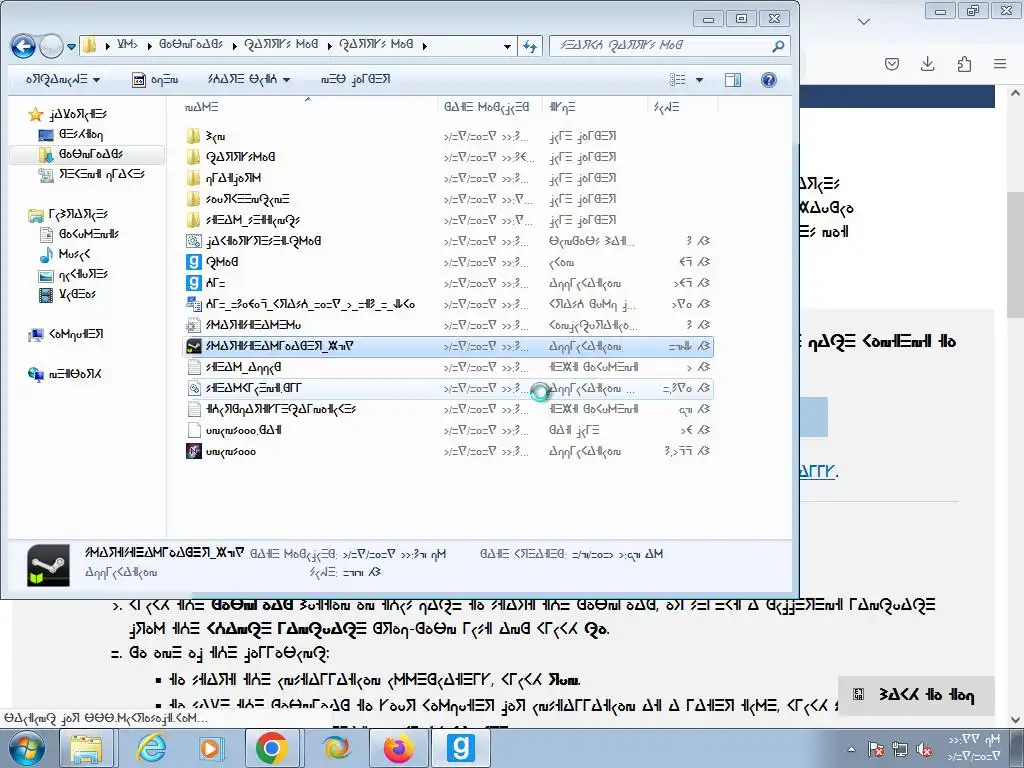This screenshot has width=1024, height=768.
Task: Click the Back arrow in Explorer
Action: 24,46
